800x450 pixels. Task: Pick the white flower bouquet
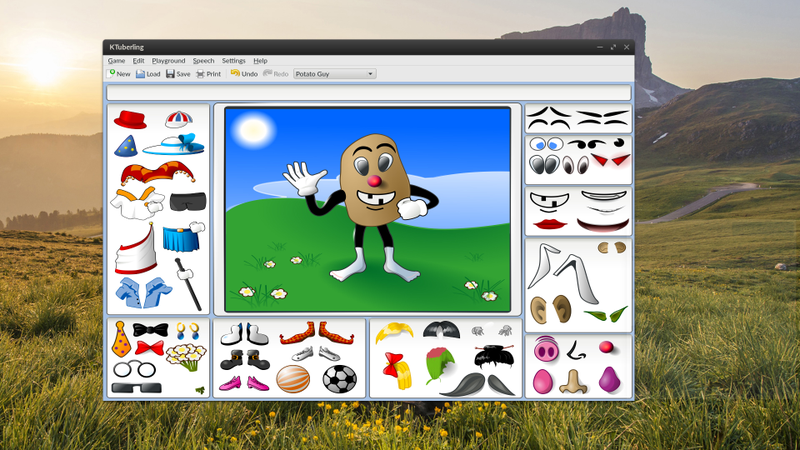[x=186, y=357]
